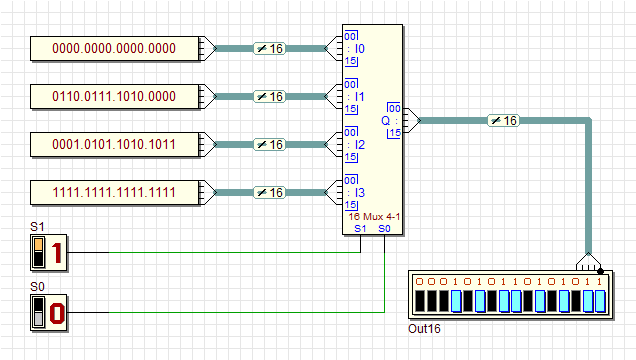
Task: Click the green wire from S1 switch
Action: coord(234,252)
